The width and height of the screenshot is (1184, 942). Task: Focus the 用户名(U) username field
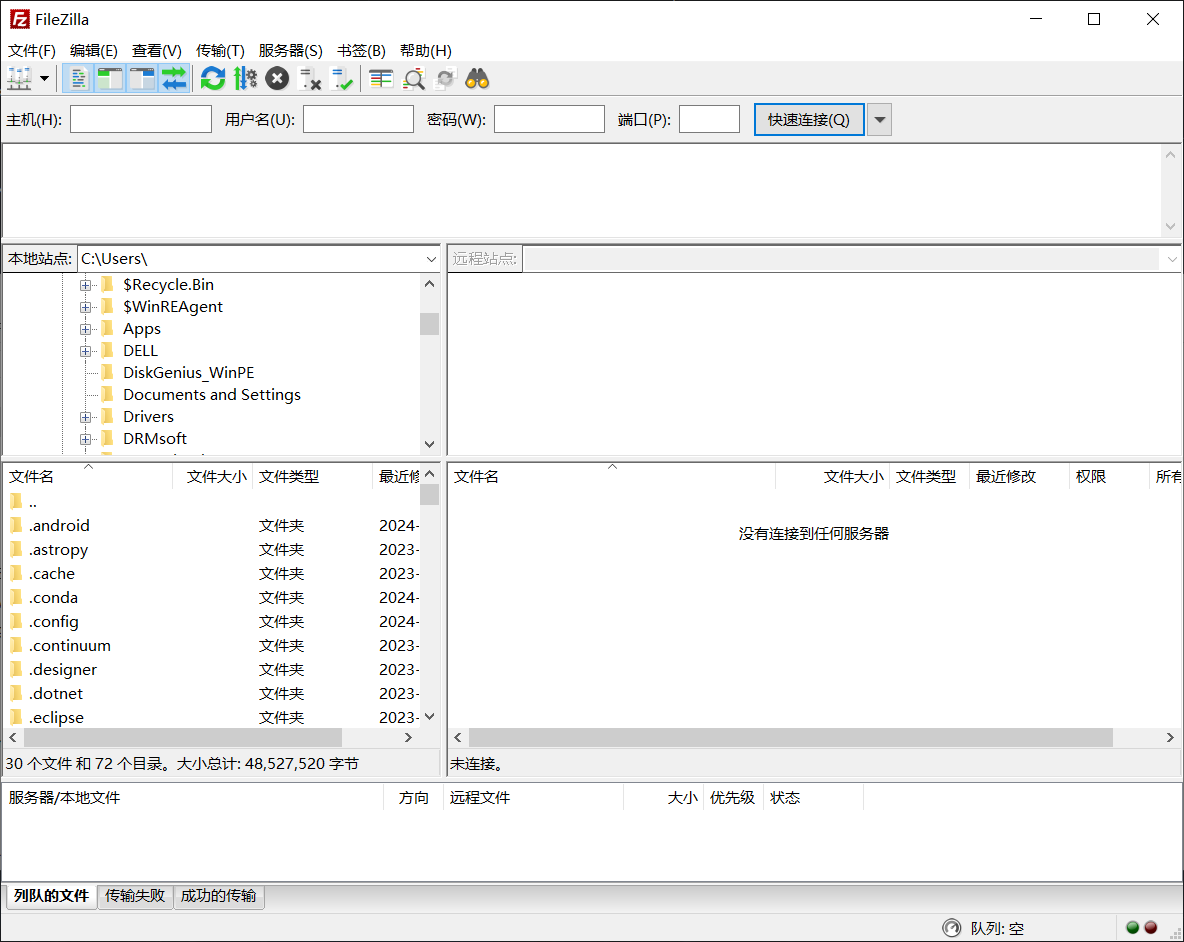358,119
